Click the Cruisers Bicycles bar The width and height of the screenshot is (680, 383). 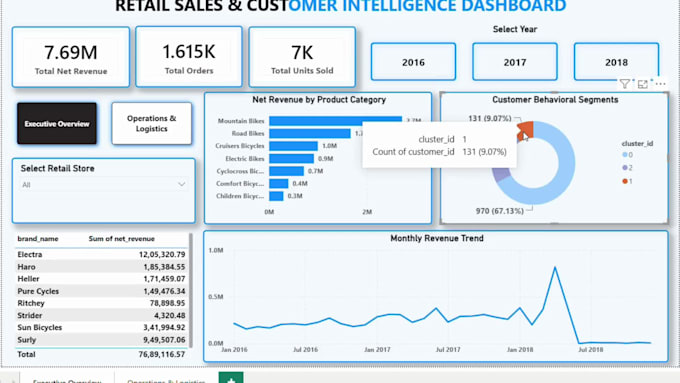pyautogui.click(x=293, y=146)
